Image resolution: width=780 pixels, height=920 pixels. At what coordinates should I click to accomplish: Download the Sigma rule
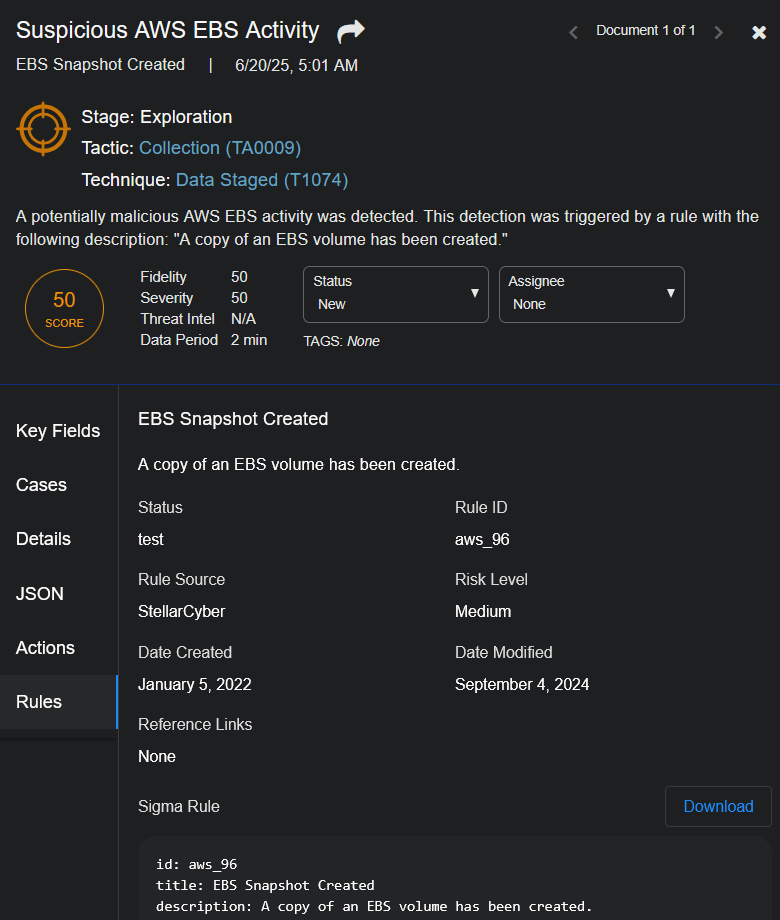tap(717, 806)
